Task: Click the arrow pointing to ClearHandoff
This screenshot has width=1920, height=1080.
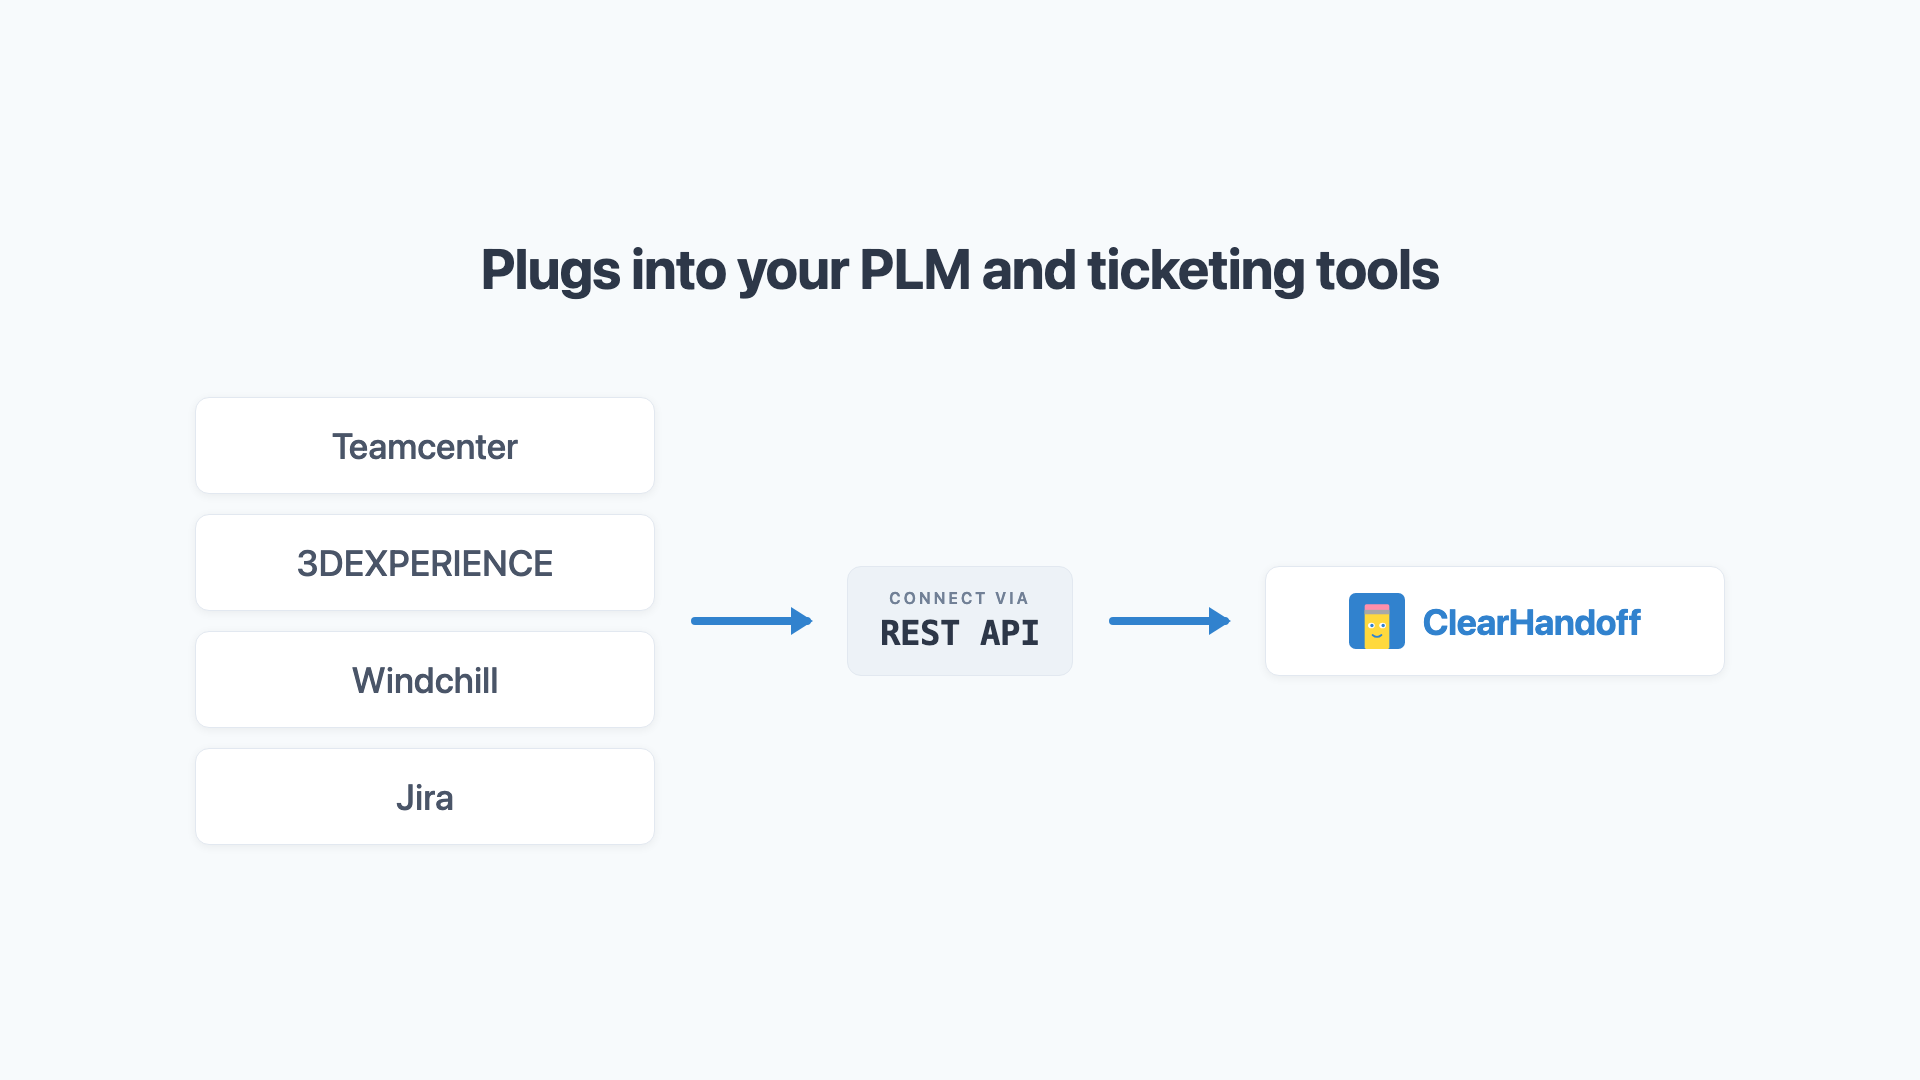Action: (x=1170, y=621)
